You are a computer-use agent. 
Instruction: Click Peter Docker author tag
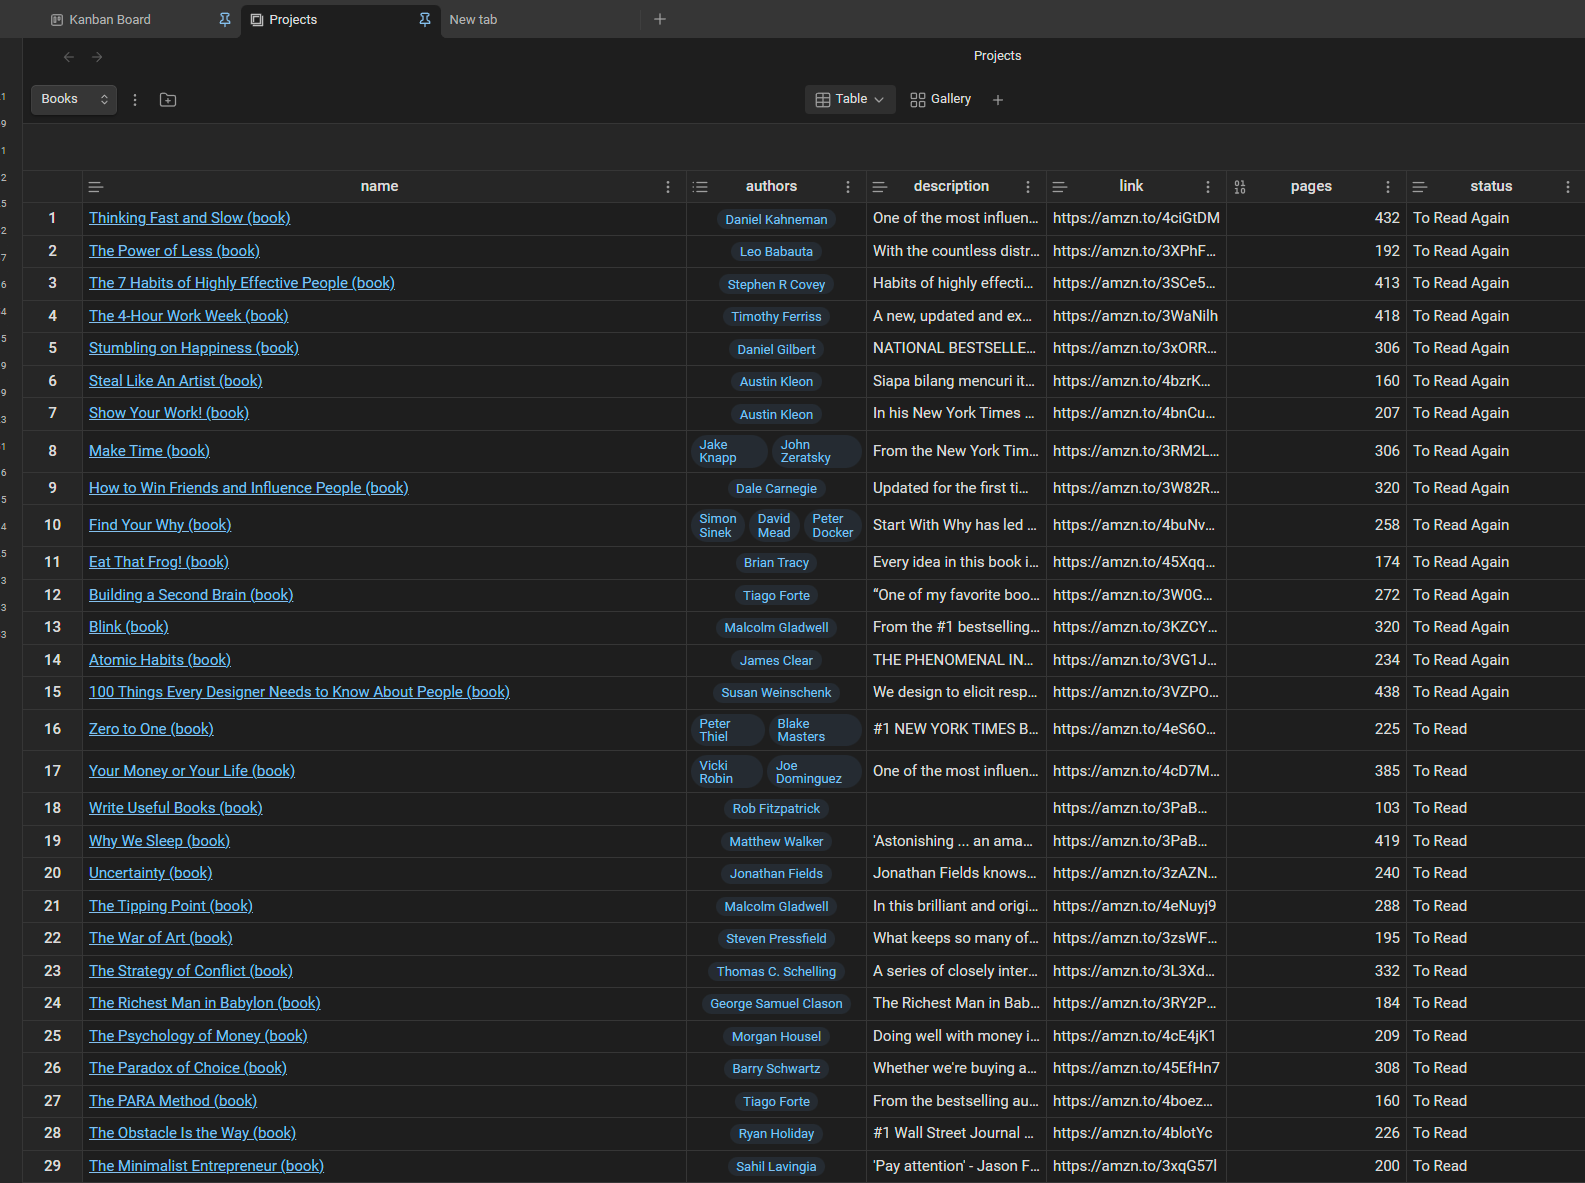pos(832,525)
